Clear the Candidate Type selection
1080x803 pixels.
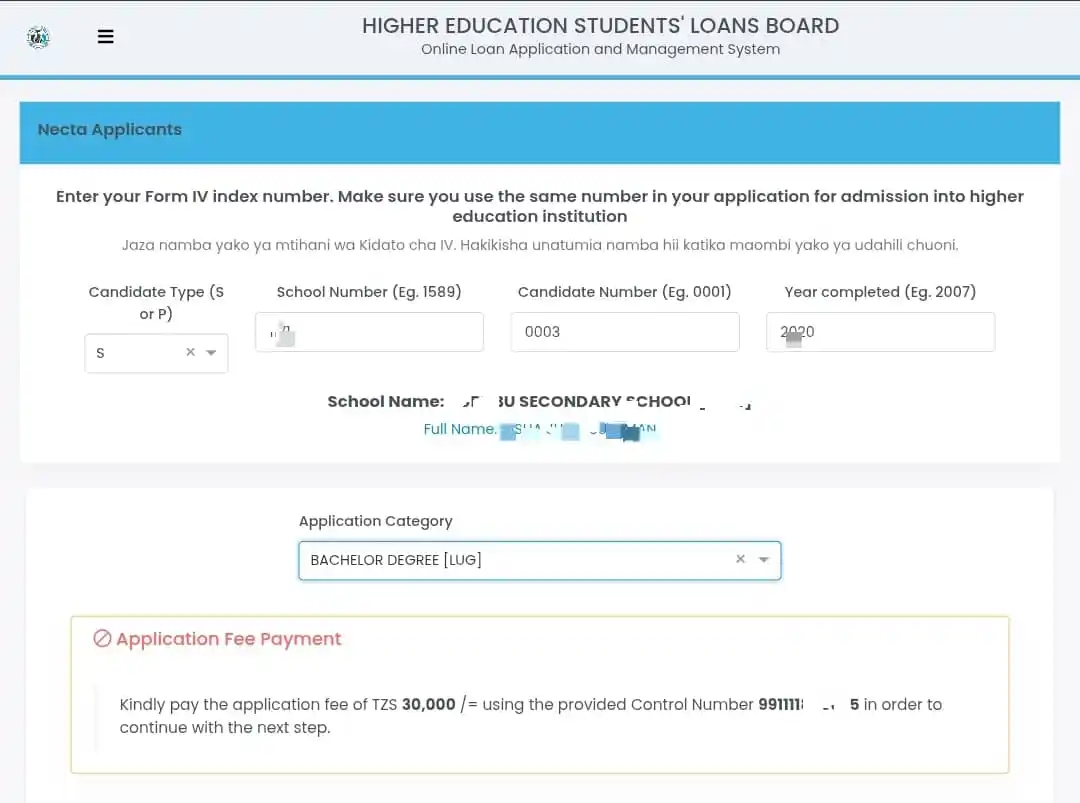click(x=191, y=352)
